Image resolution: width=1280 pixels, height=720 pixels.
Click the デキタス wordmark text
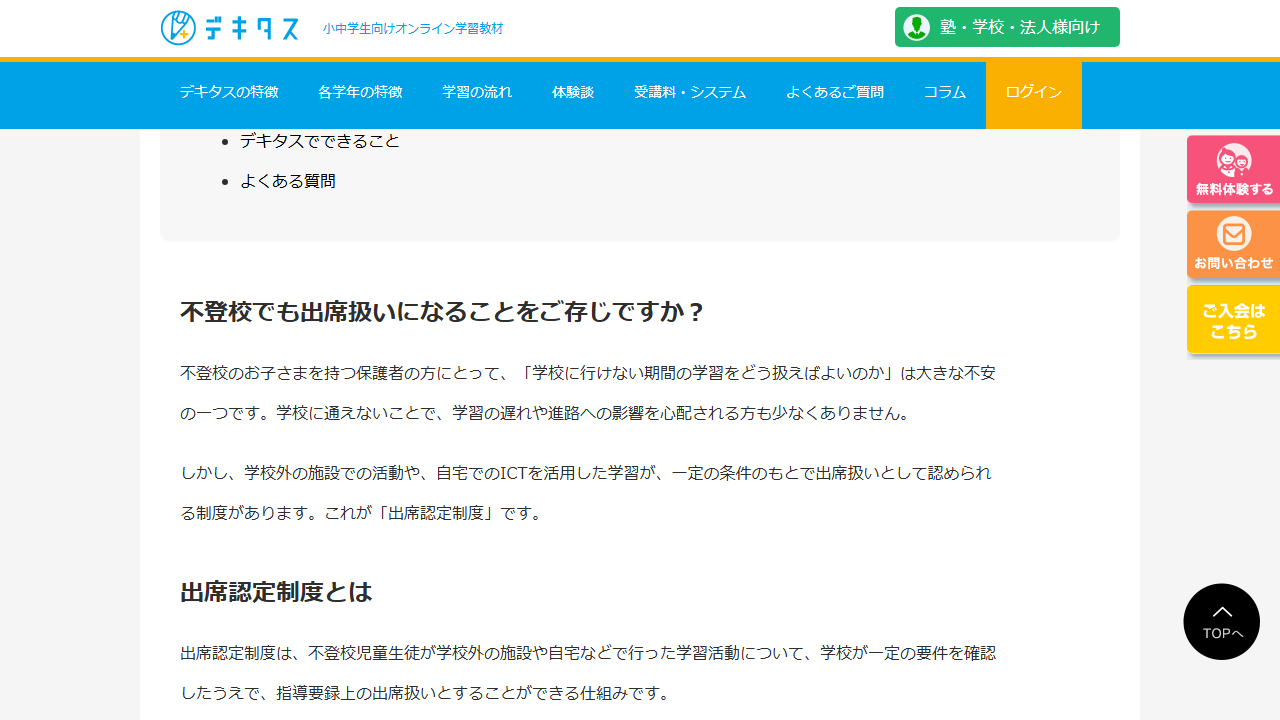(252, 28)
